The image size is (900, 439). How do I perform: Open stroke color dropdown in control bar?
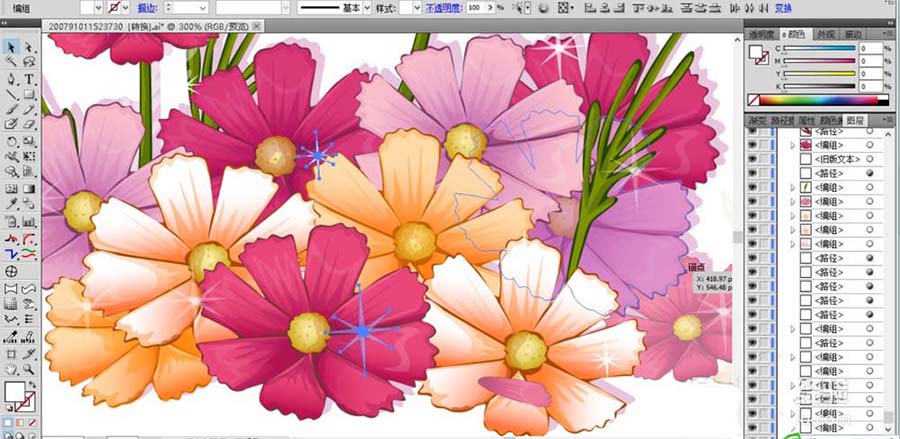coord(125,8)
